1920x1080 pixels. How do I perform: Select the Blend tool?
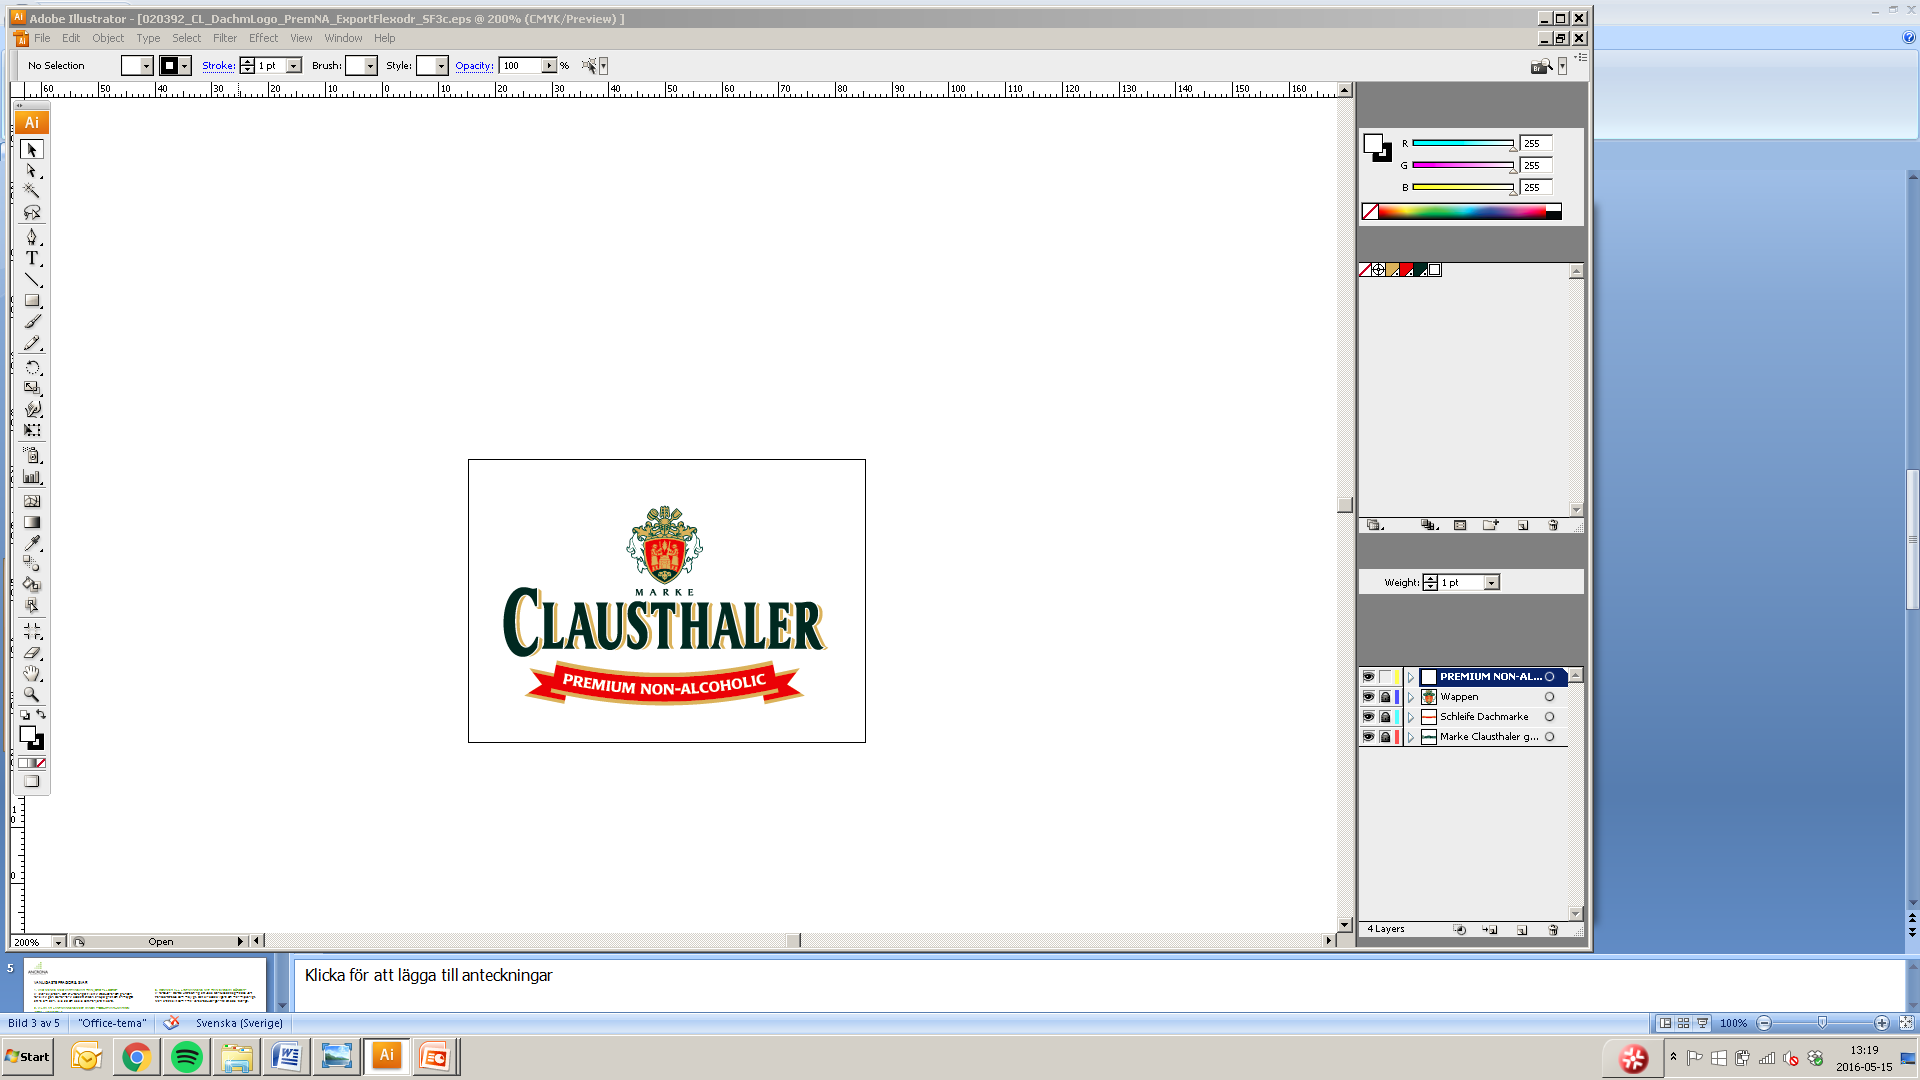tap(32, 564)
